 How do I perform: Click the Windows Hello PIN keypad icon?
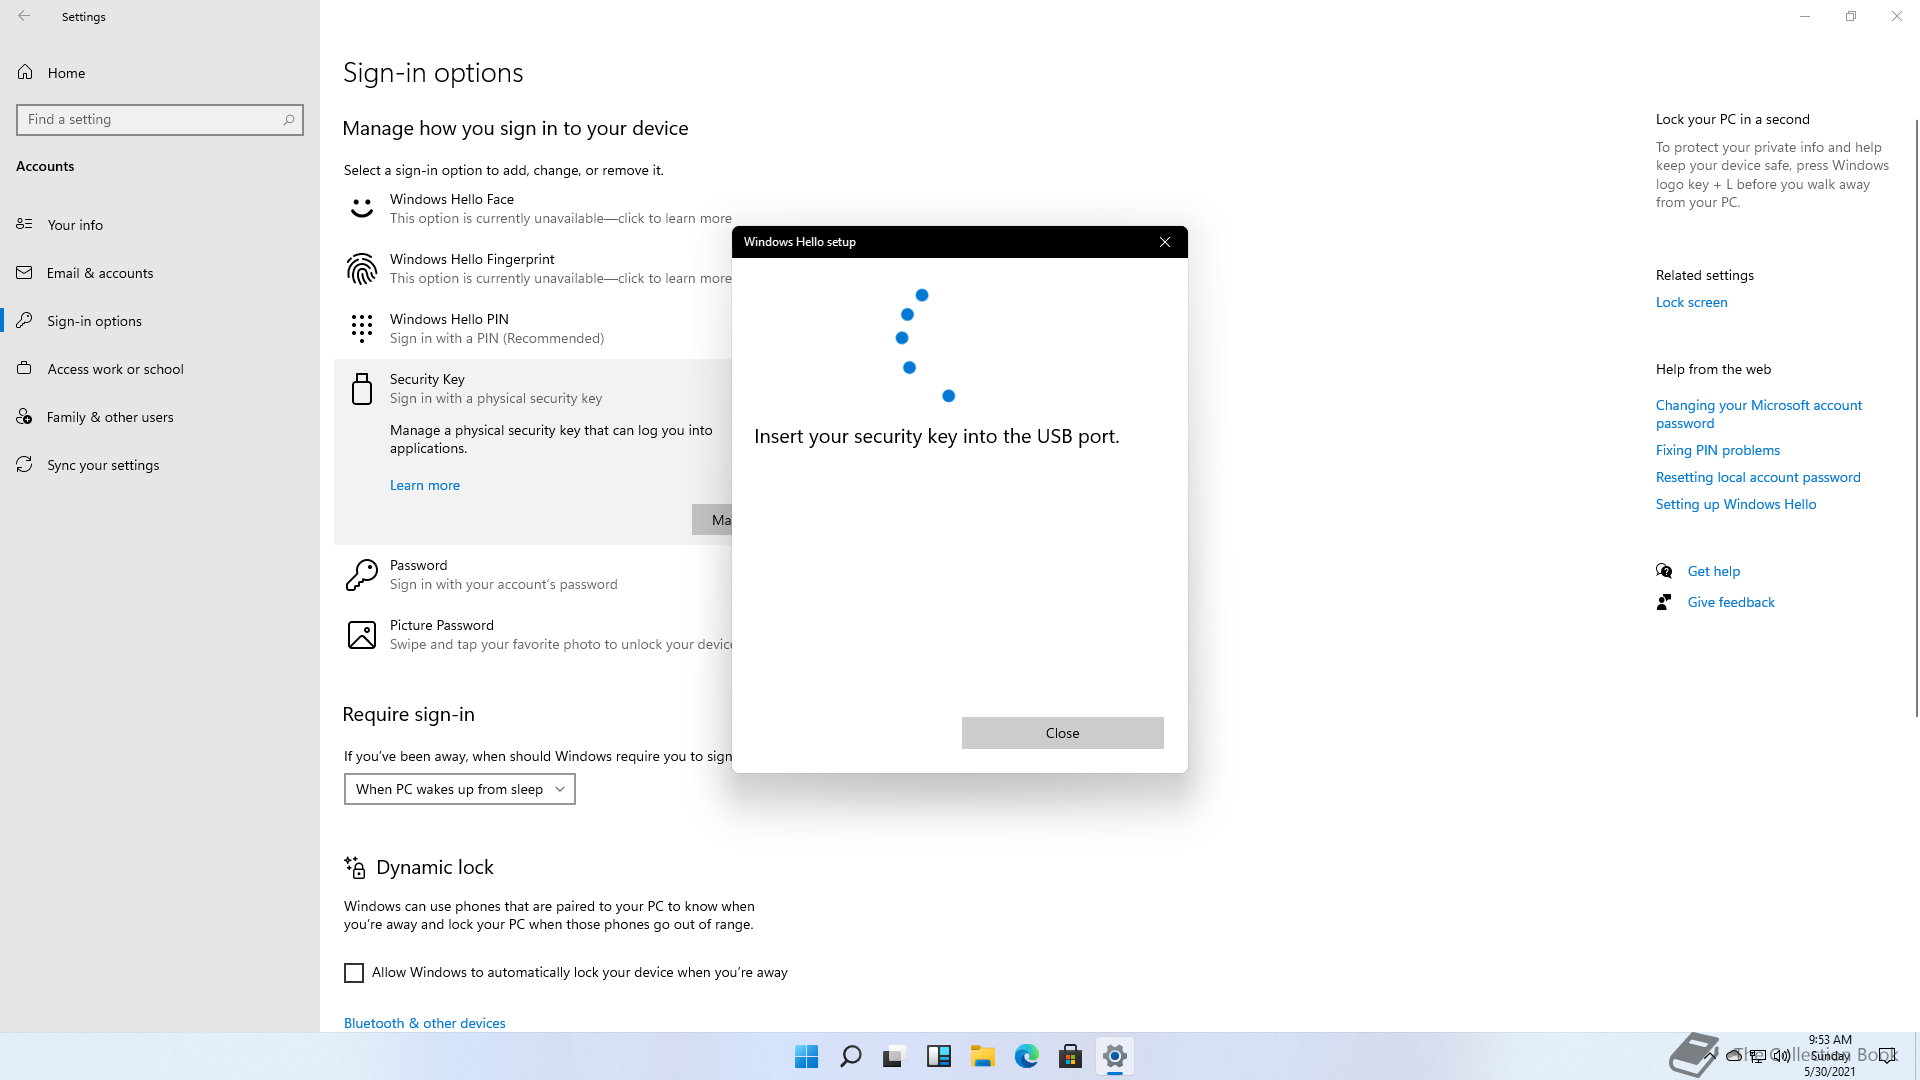pos(361,328)
